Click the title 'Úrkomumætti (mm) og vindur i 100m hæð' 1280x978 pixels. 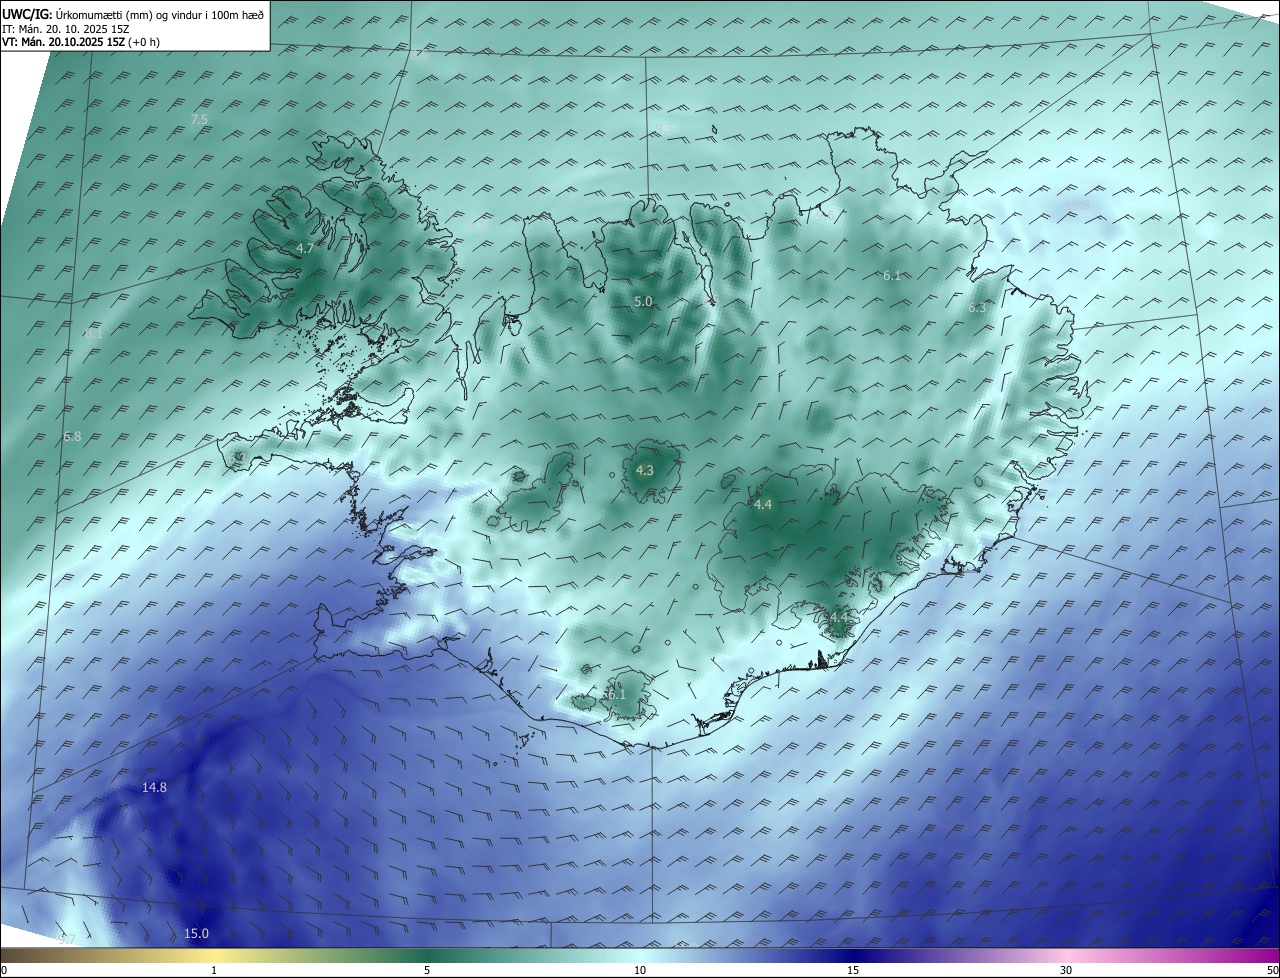click(160, 15)
